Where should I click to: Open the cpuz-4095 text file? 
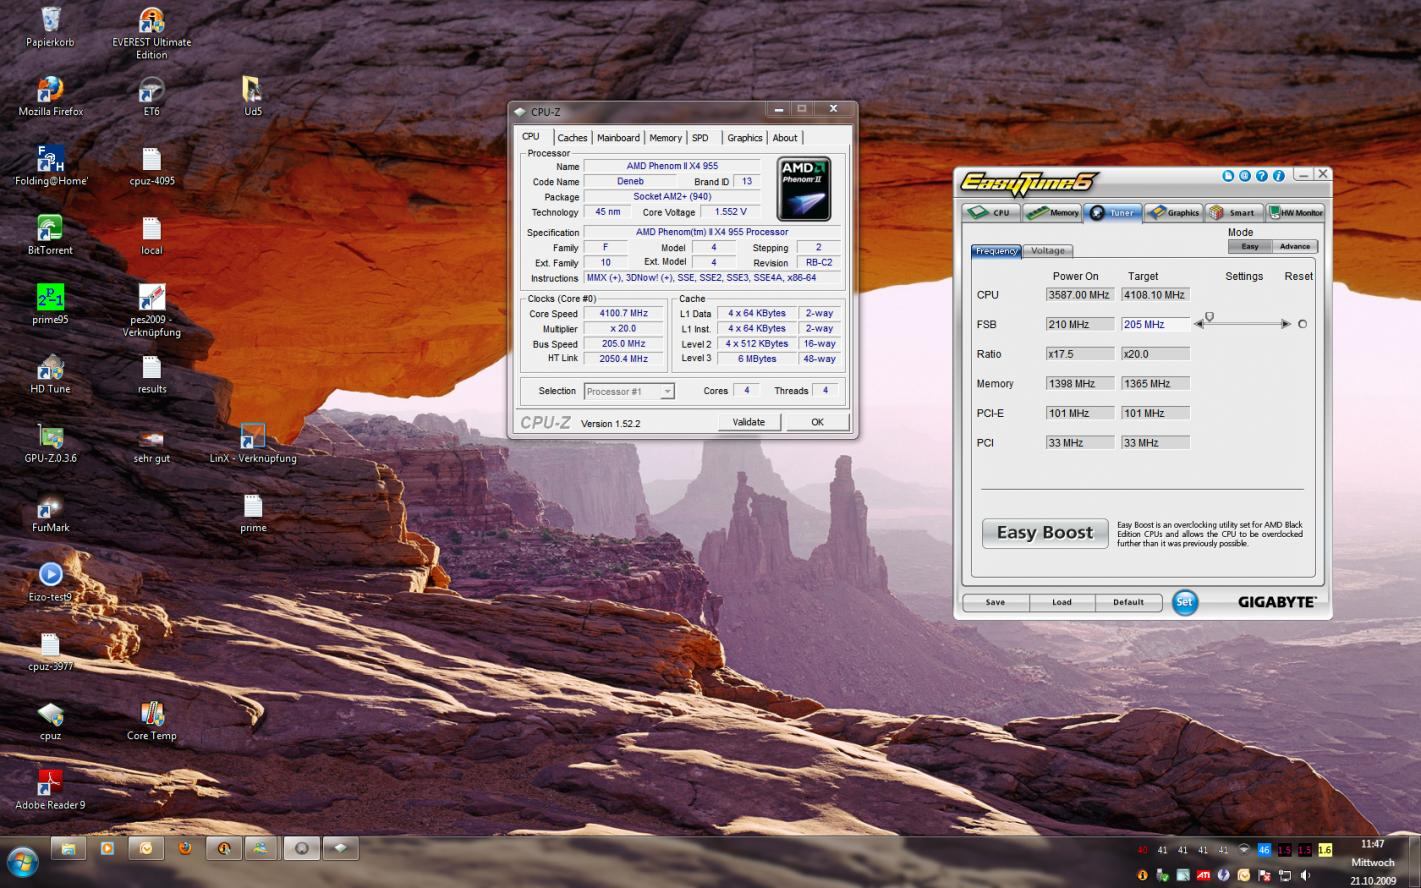coord(151,165)
